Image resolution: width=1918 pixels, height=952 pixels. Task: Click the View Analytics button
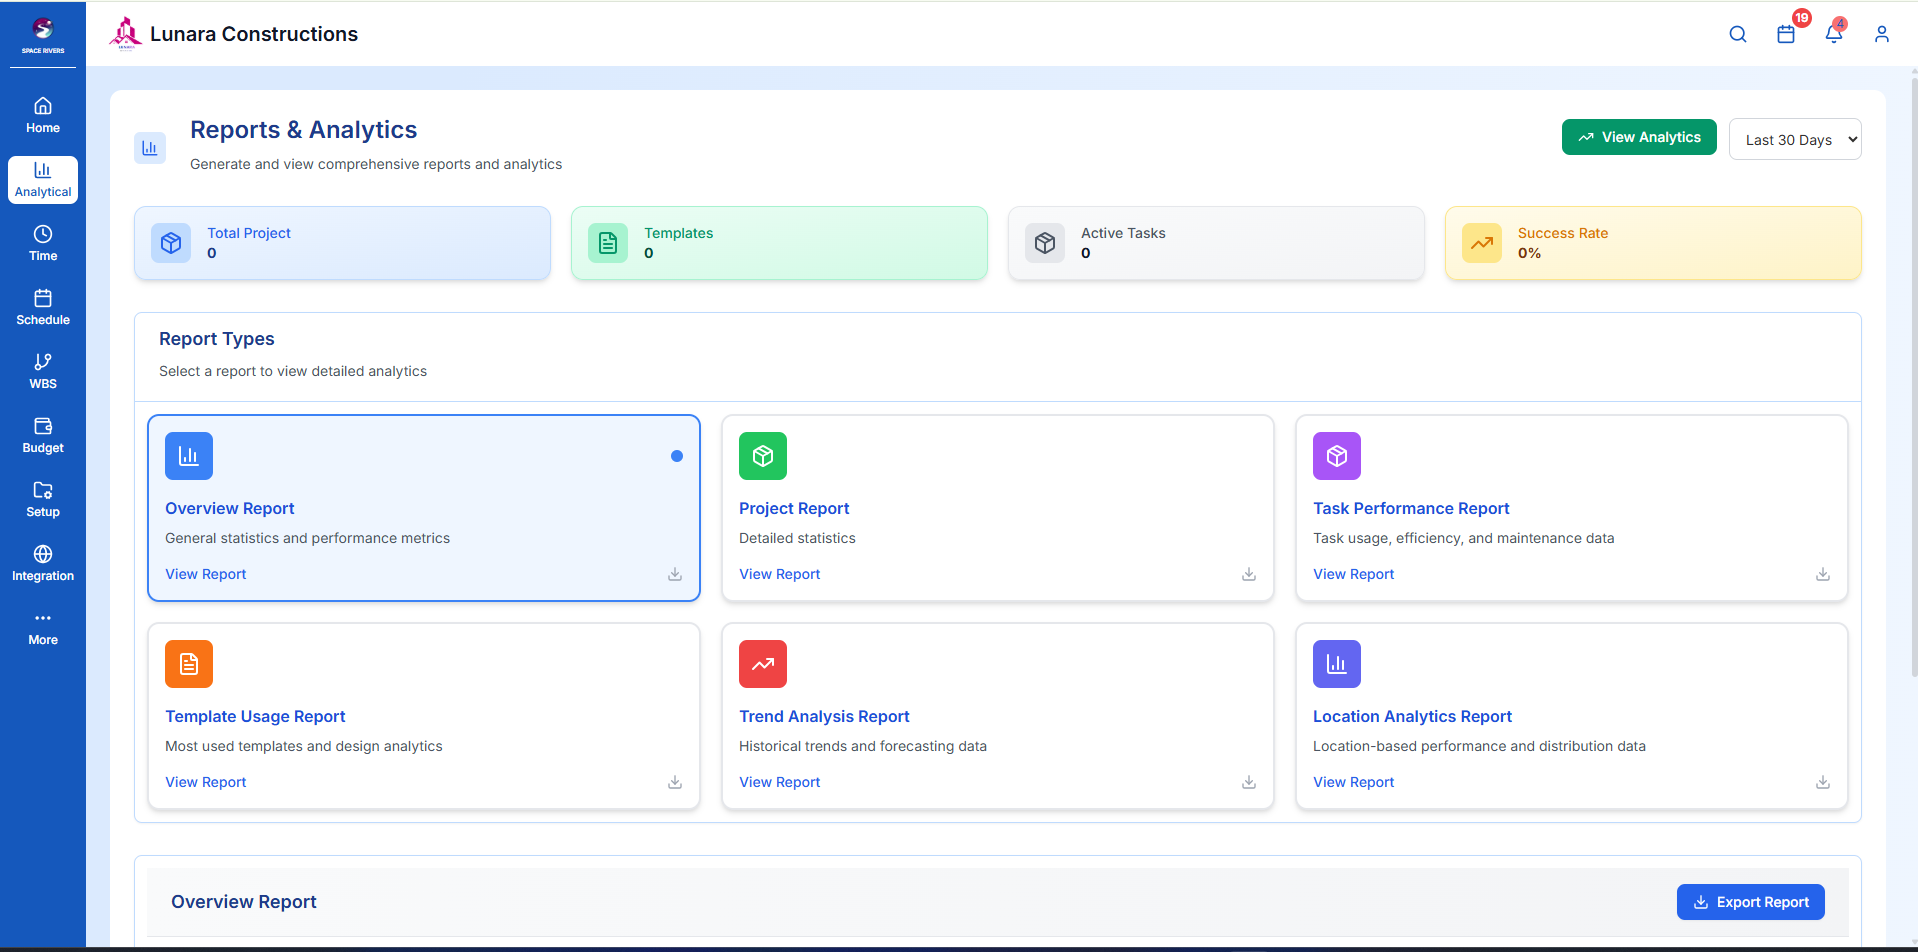[x=1639, y=137]
